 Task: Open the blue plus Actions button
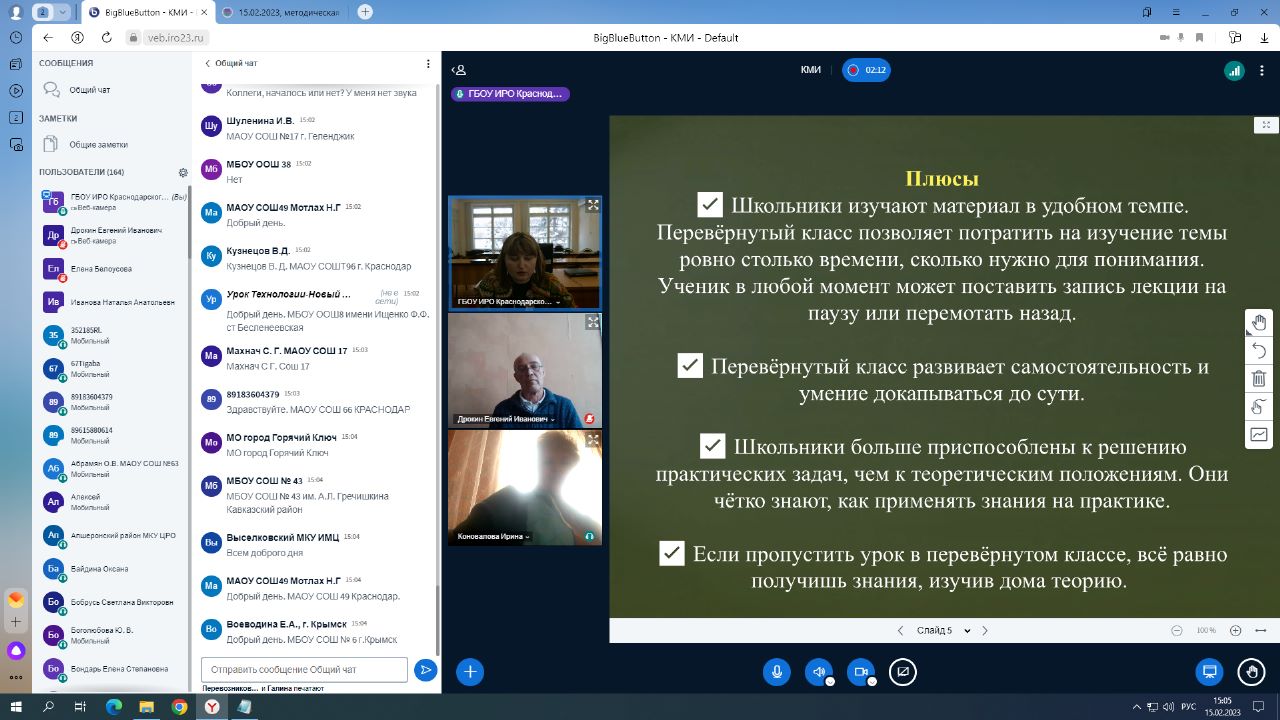pyautogui.click(x=470, y=672)
